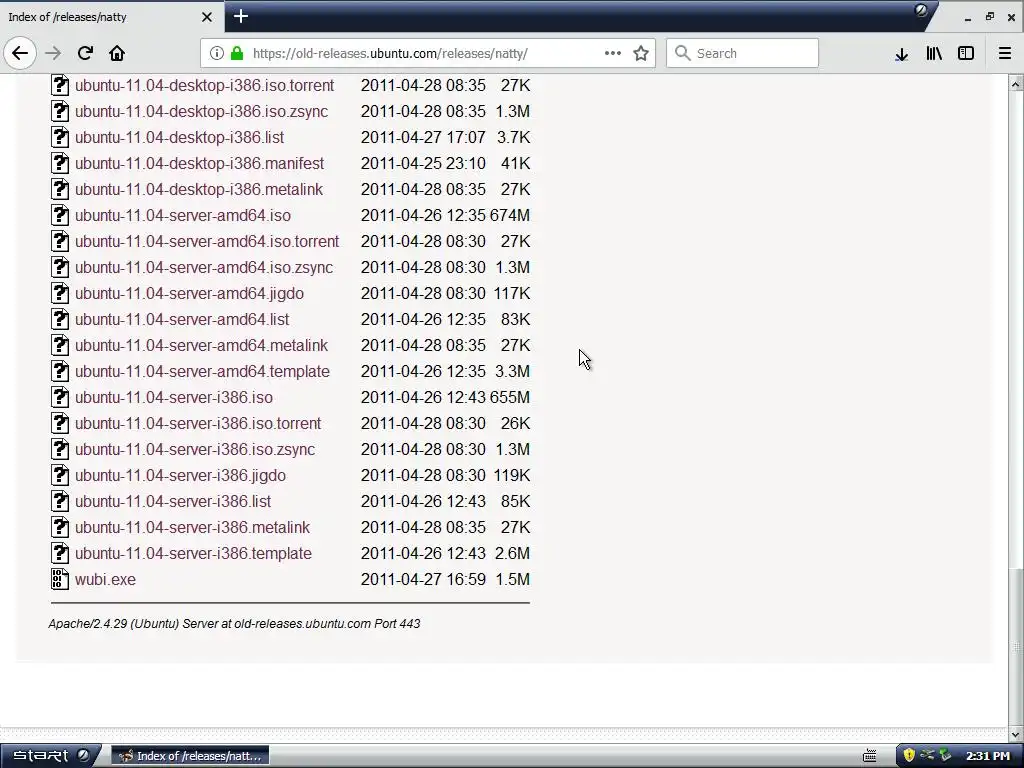Click the scroll up arrow of page scrollbar
The height and width of the screenshot is (768, 1024).
(1016, 84)
